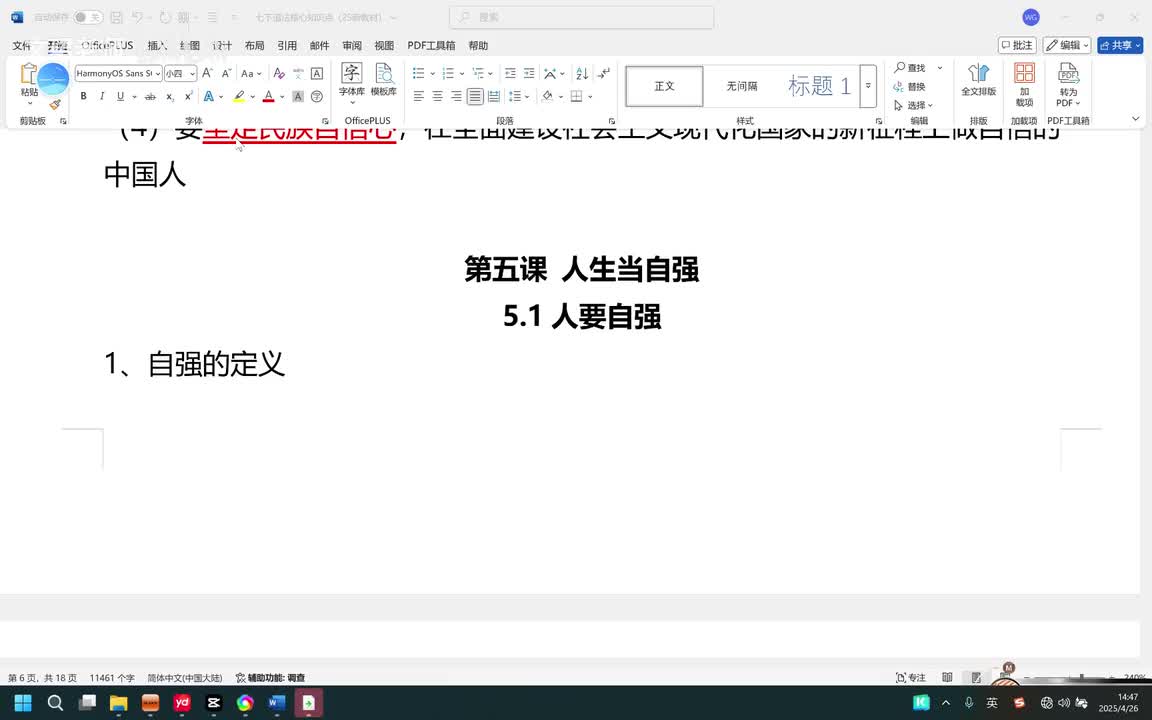Toggle AutoSave switch

pos(87,17)
